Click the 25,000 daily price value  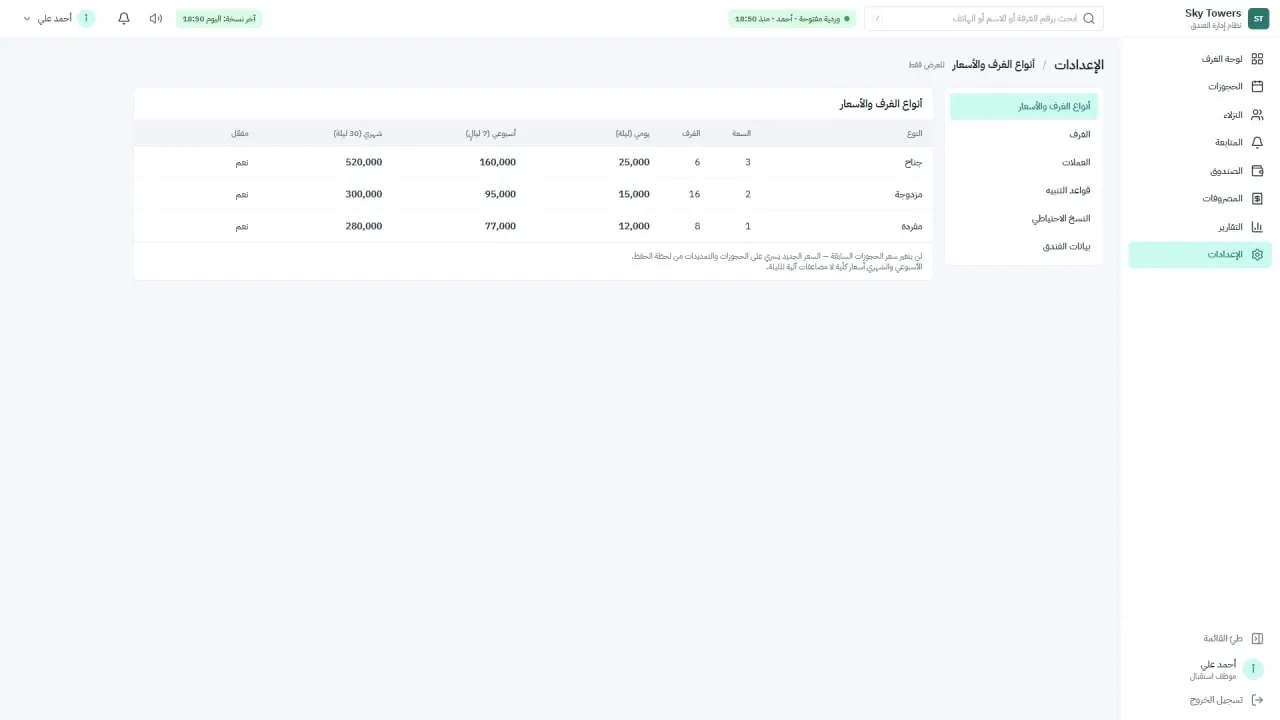[x=634, y=162]
